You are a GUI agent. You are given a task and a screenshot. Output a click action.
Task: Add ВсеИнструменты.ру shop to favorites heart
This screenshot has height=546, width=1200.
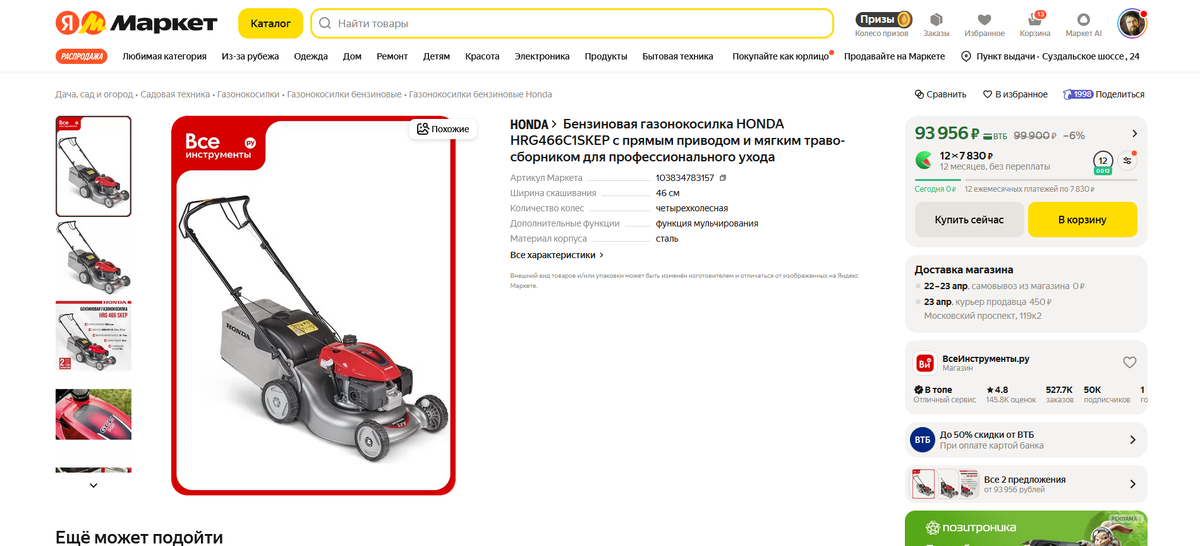click(x=1130, y=362)
